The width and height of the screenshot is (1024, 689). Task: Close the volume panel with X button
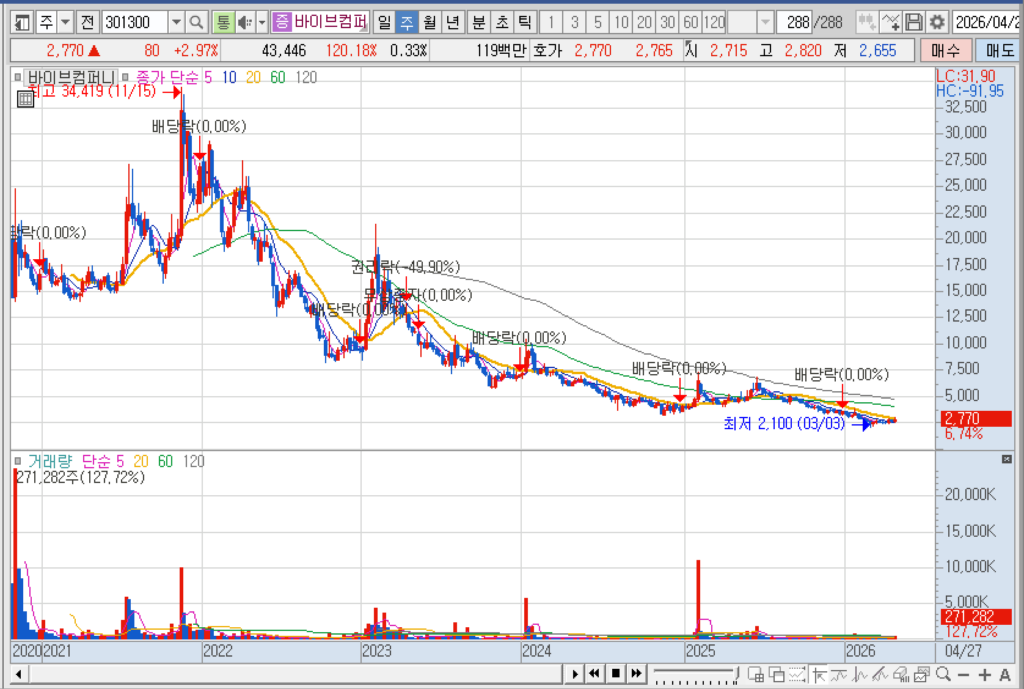(x=1006, y=460)
